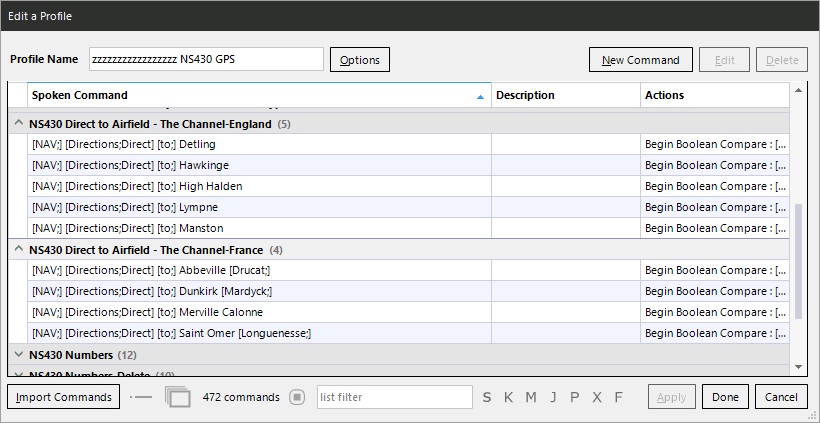Collapse the Channel-France airfield group

(18, 250)
